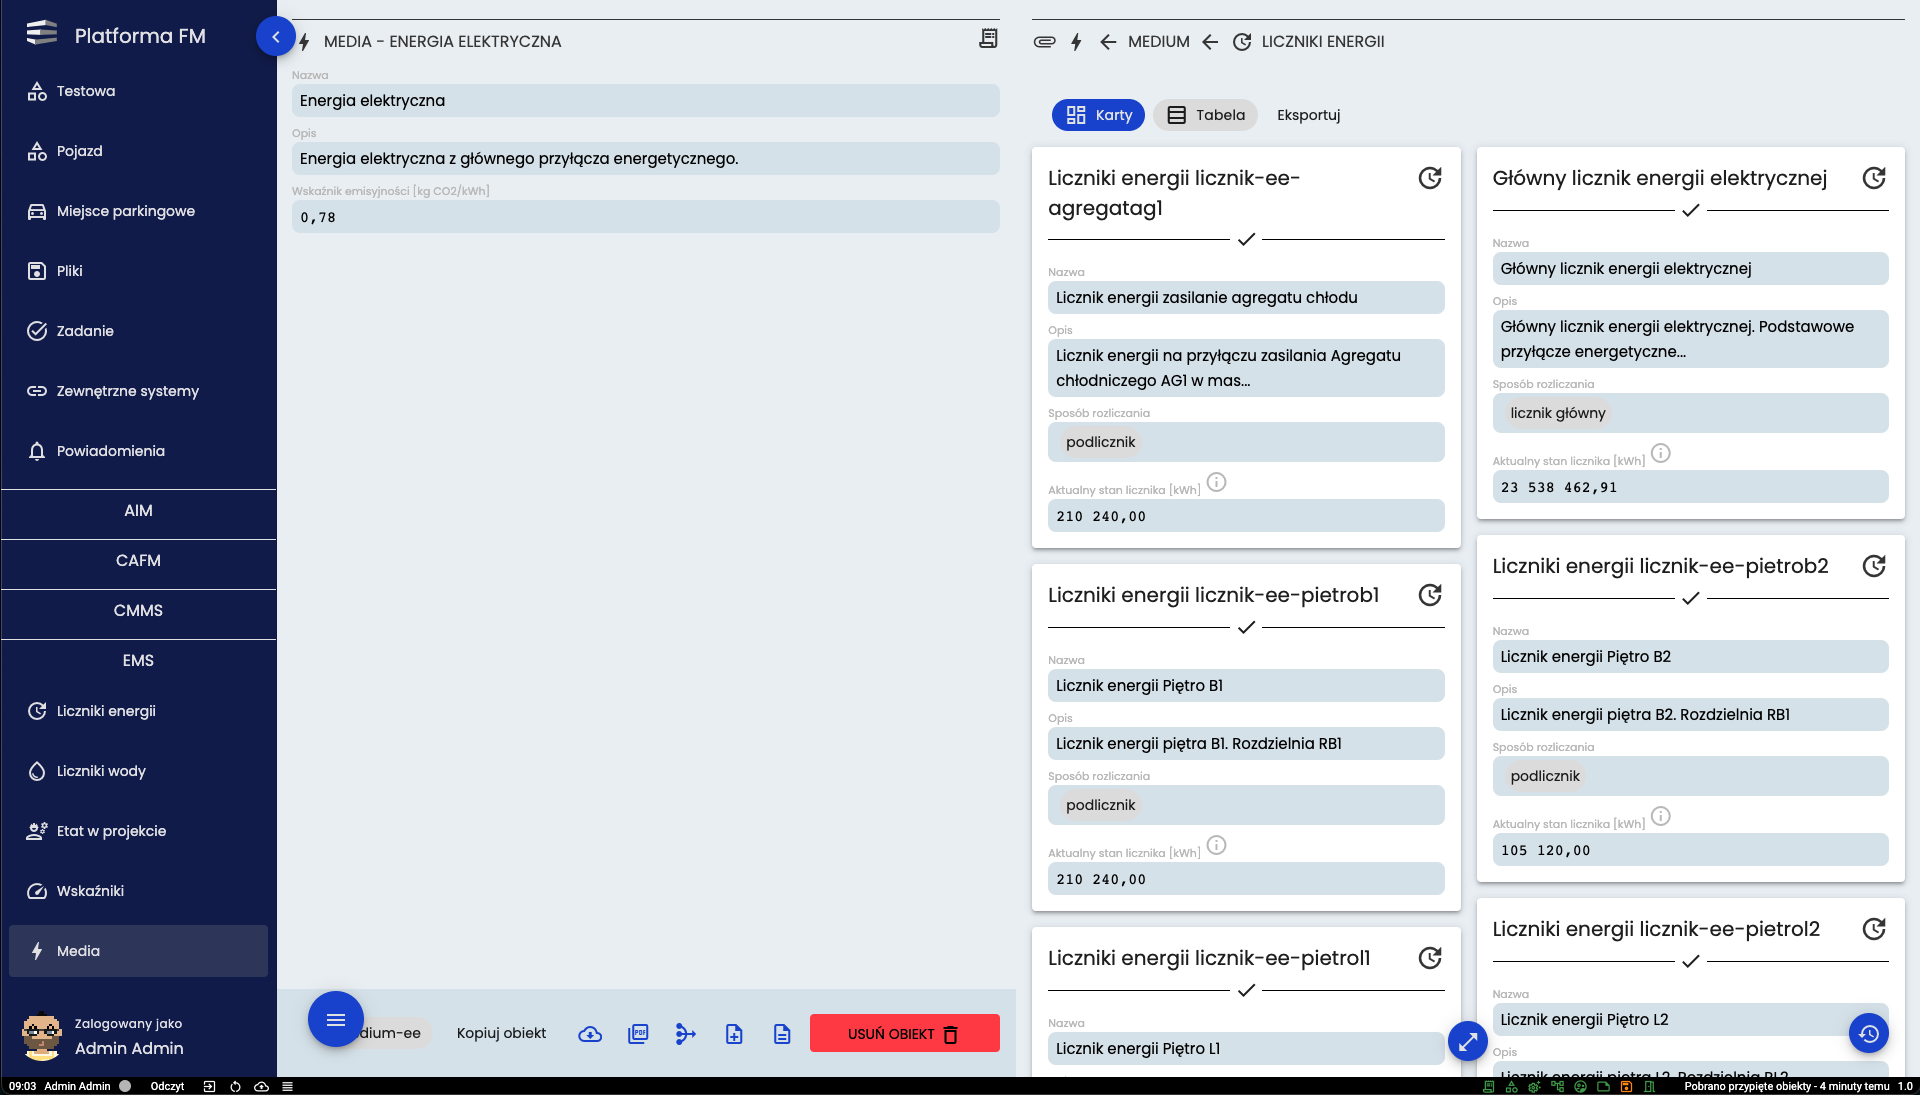The image size is (1920, 1095).
Task: Open Etat w projekcie
Action: tap(138, 831)
